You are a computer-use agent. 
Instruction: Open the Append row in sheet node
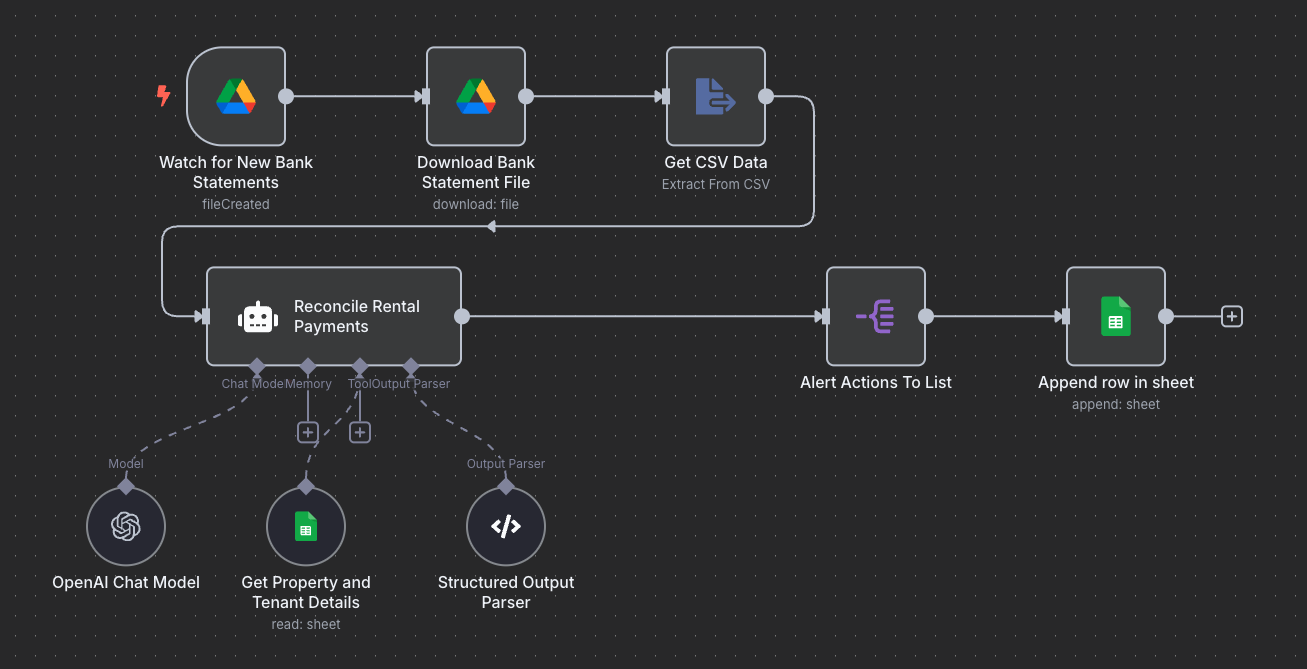pos(1116,316)
